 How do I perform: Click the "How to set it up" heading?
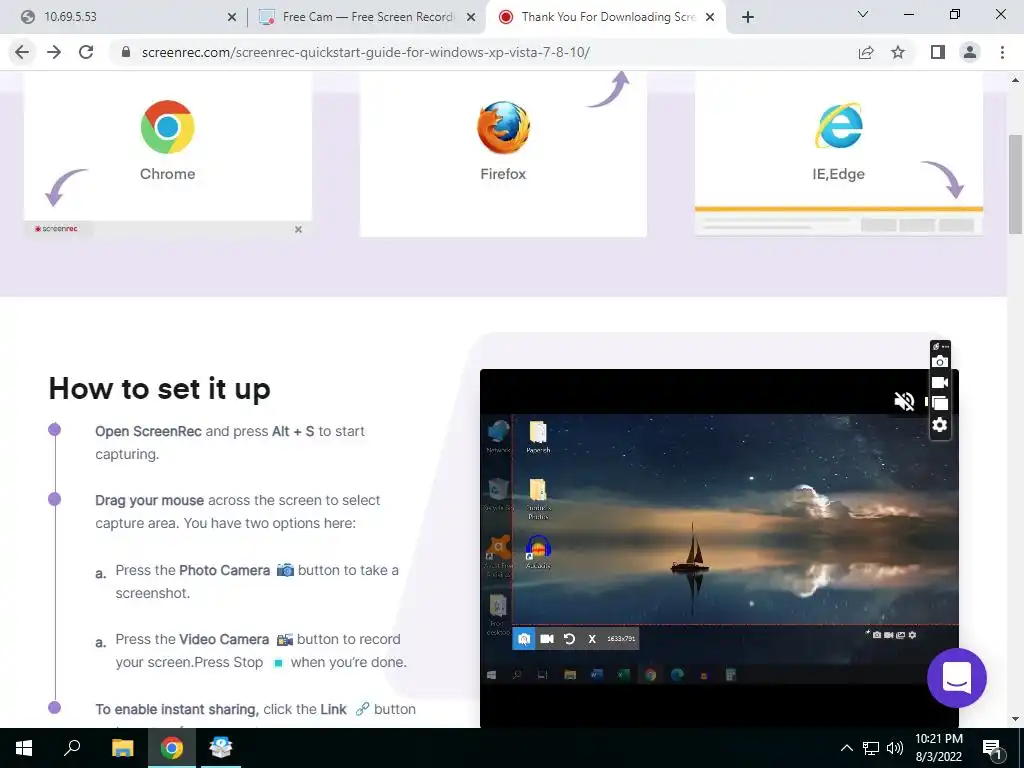[x=159, y=389]
